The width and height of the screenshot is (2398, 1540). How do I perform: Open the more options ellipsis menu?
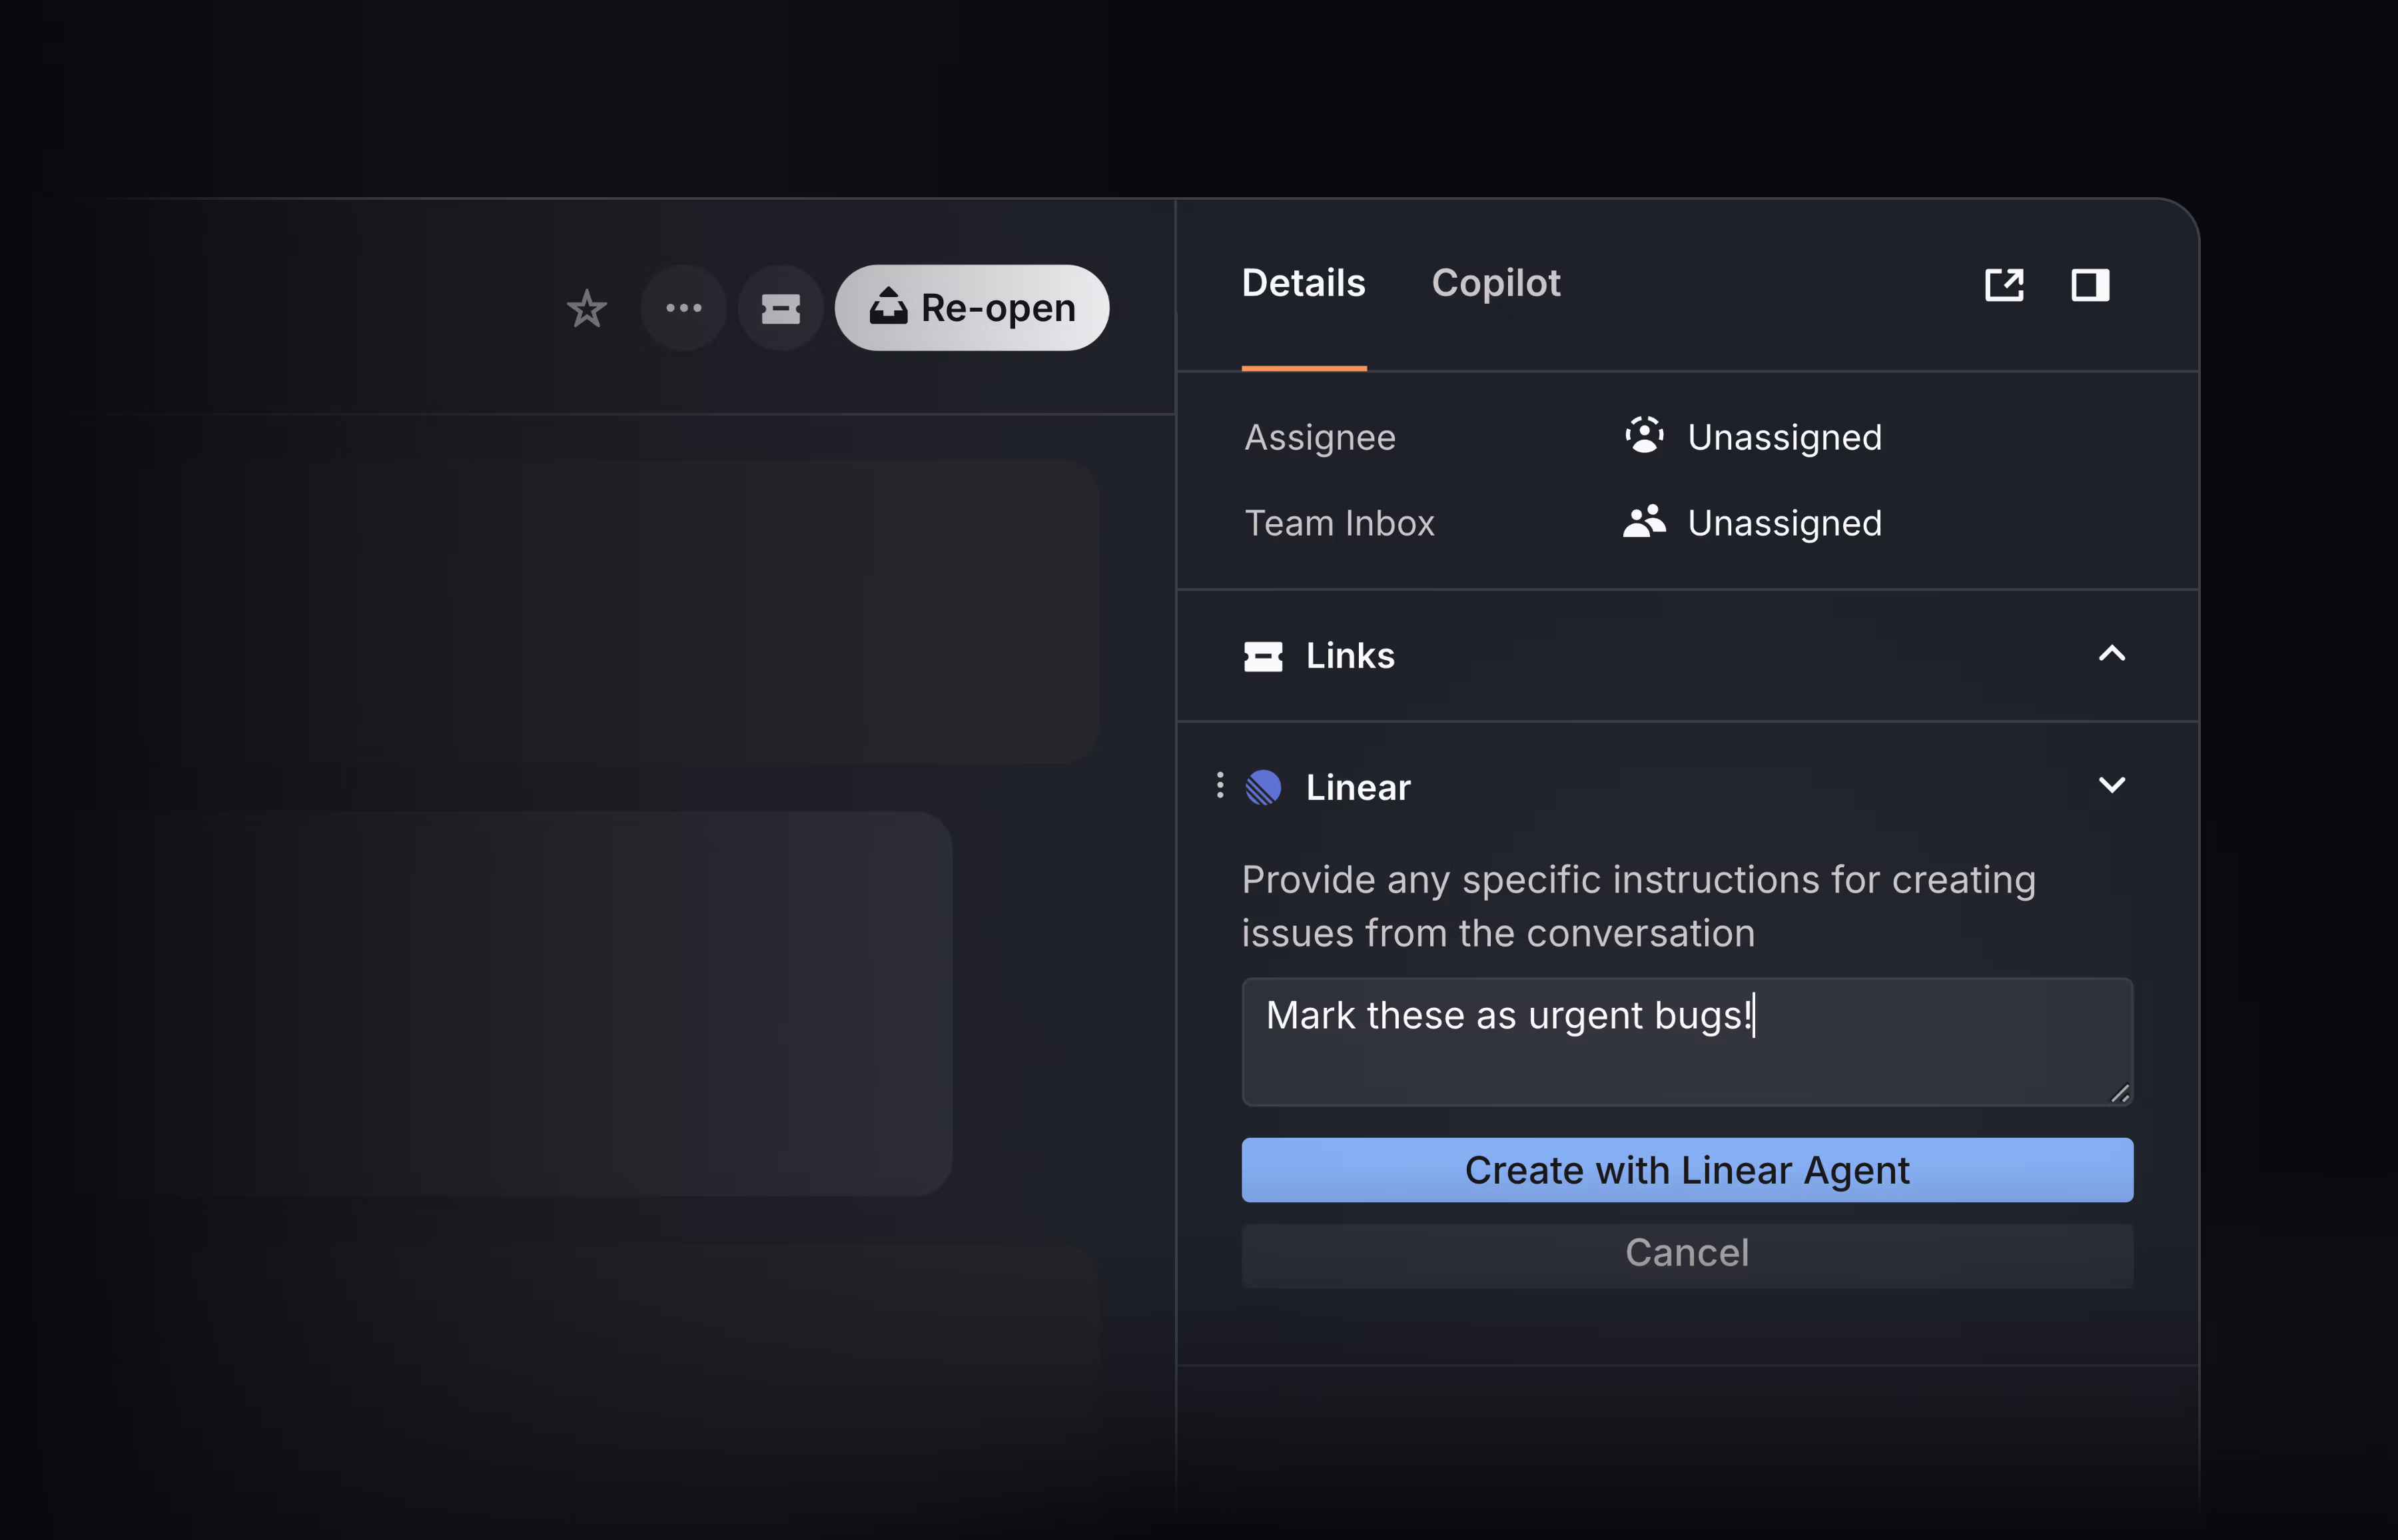click(683, 308)
